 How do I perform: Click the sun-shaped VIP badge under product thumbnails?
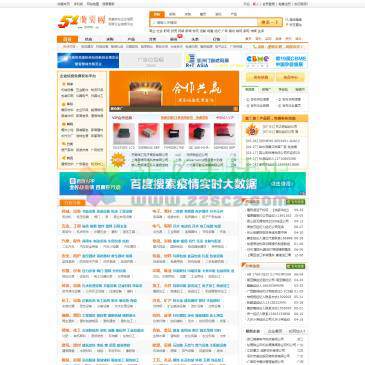pos(118,160)
